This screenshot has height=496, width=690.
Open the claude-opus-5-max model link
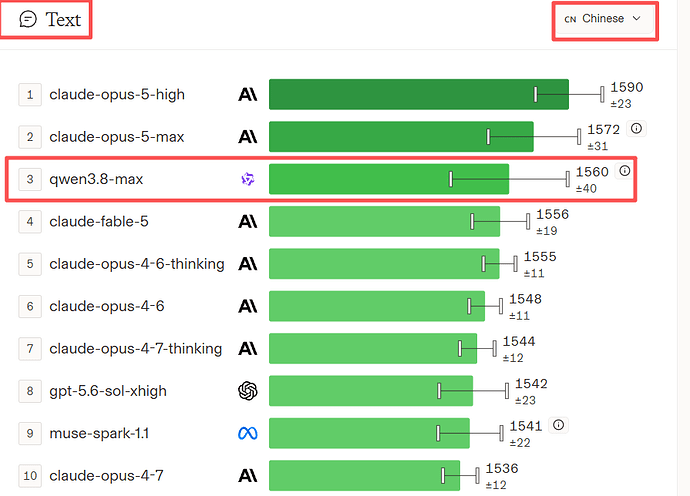point(117,137)
